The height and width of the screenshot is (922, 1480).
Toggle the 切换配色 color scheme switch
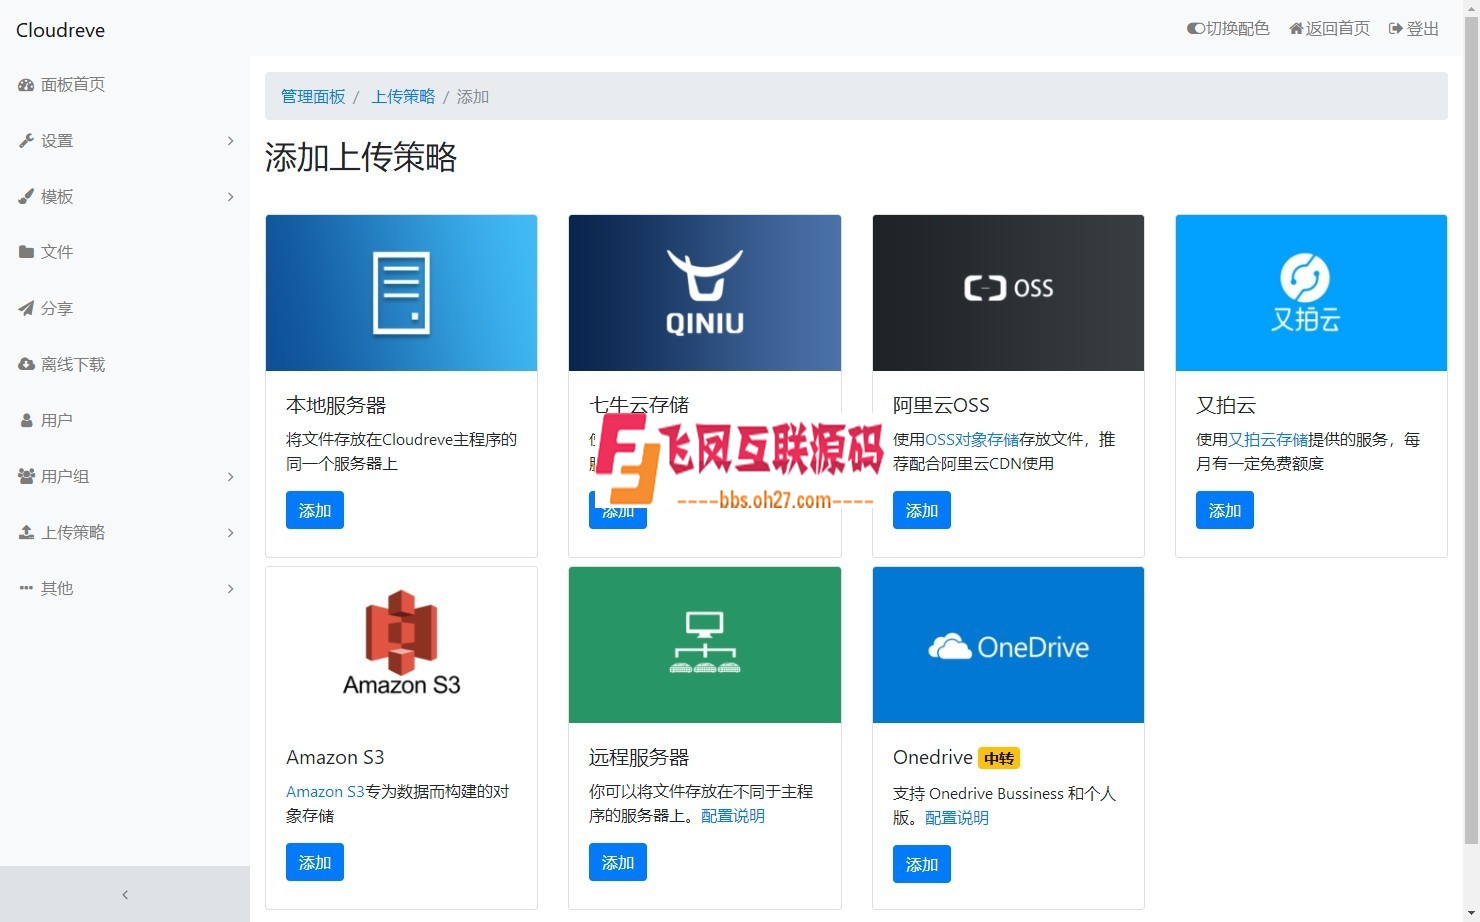point(1195,29)
